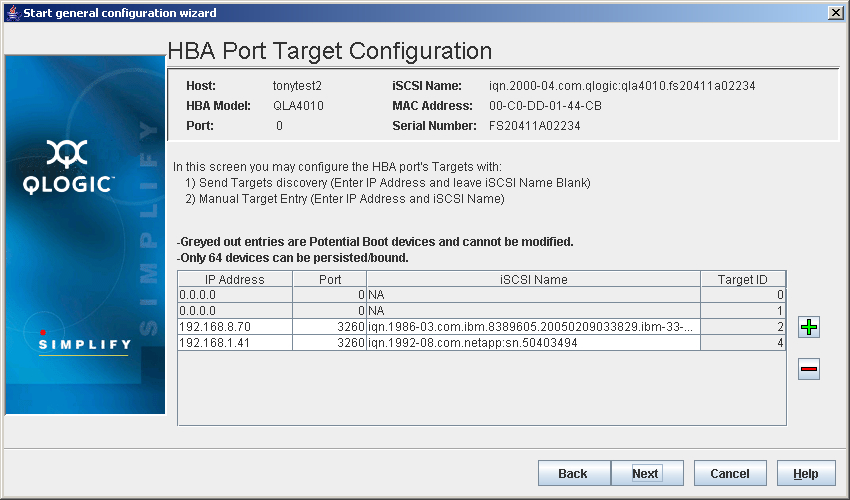Click Target ID cell with value 4
Image resolution: width=850 pixels, height=500 pixels.
click(742, 343)
